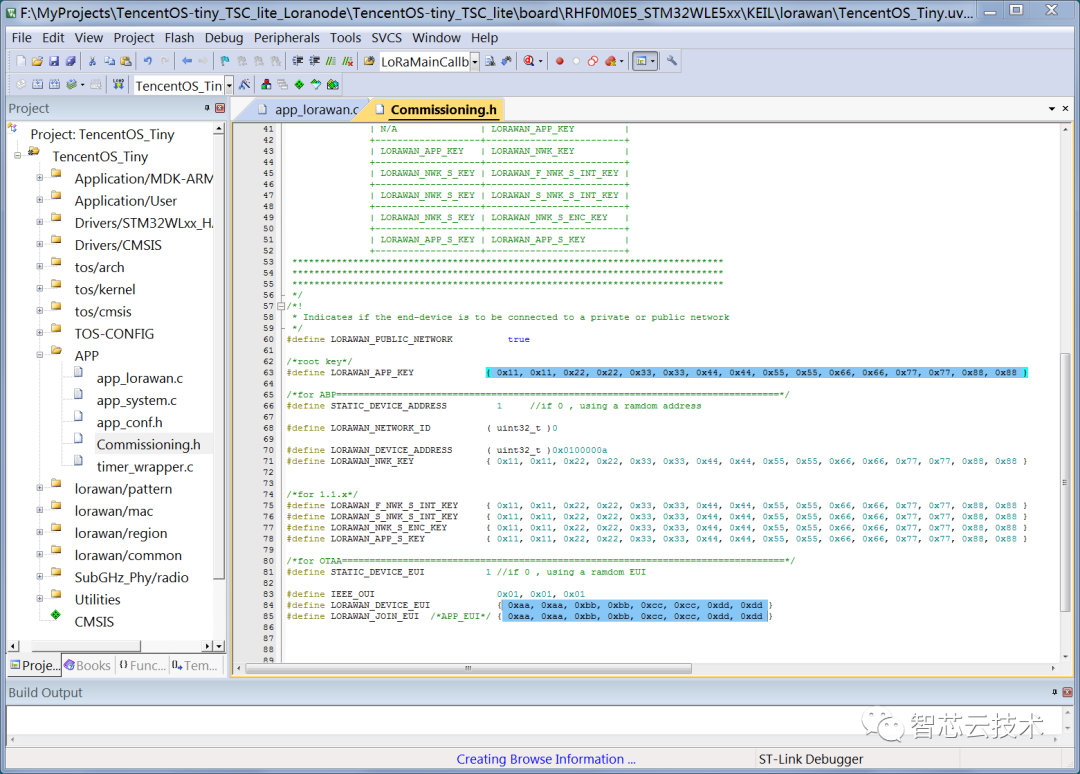Expand the lorawan/mac group

point(40,510)
